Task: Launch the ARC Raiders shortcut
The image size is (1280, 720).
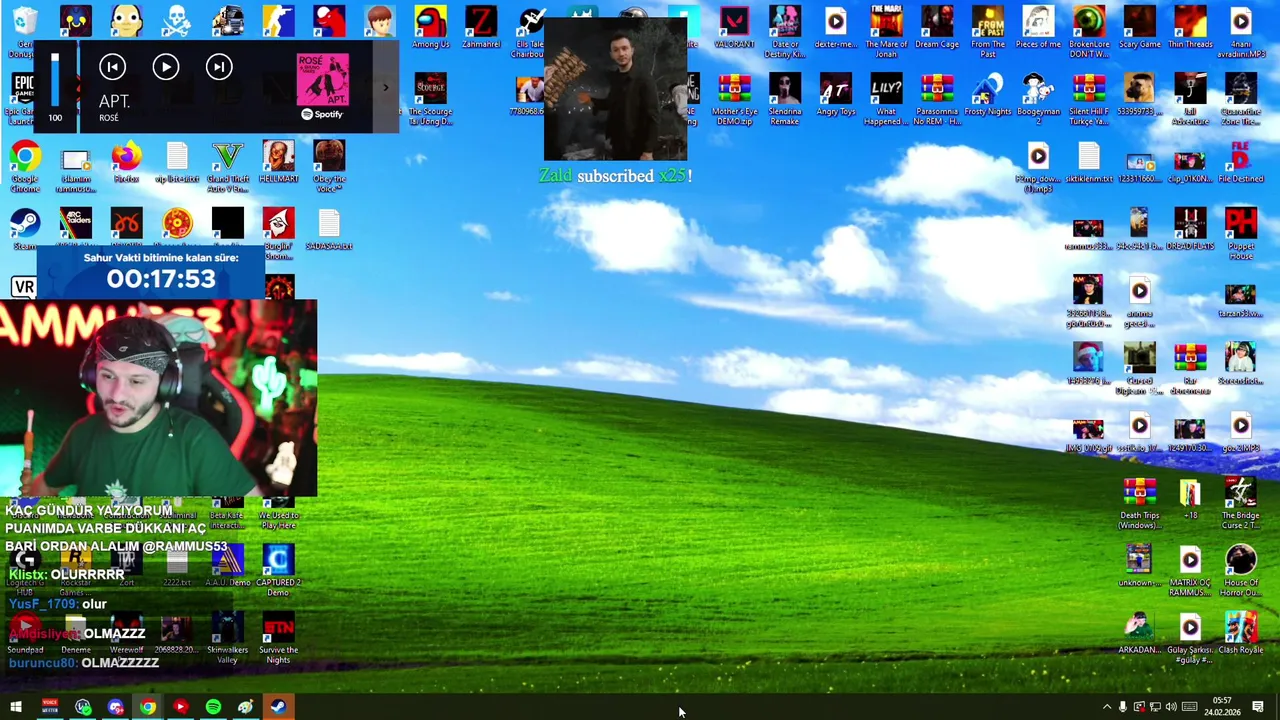Action: 75,228
